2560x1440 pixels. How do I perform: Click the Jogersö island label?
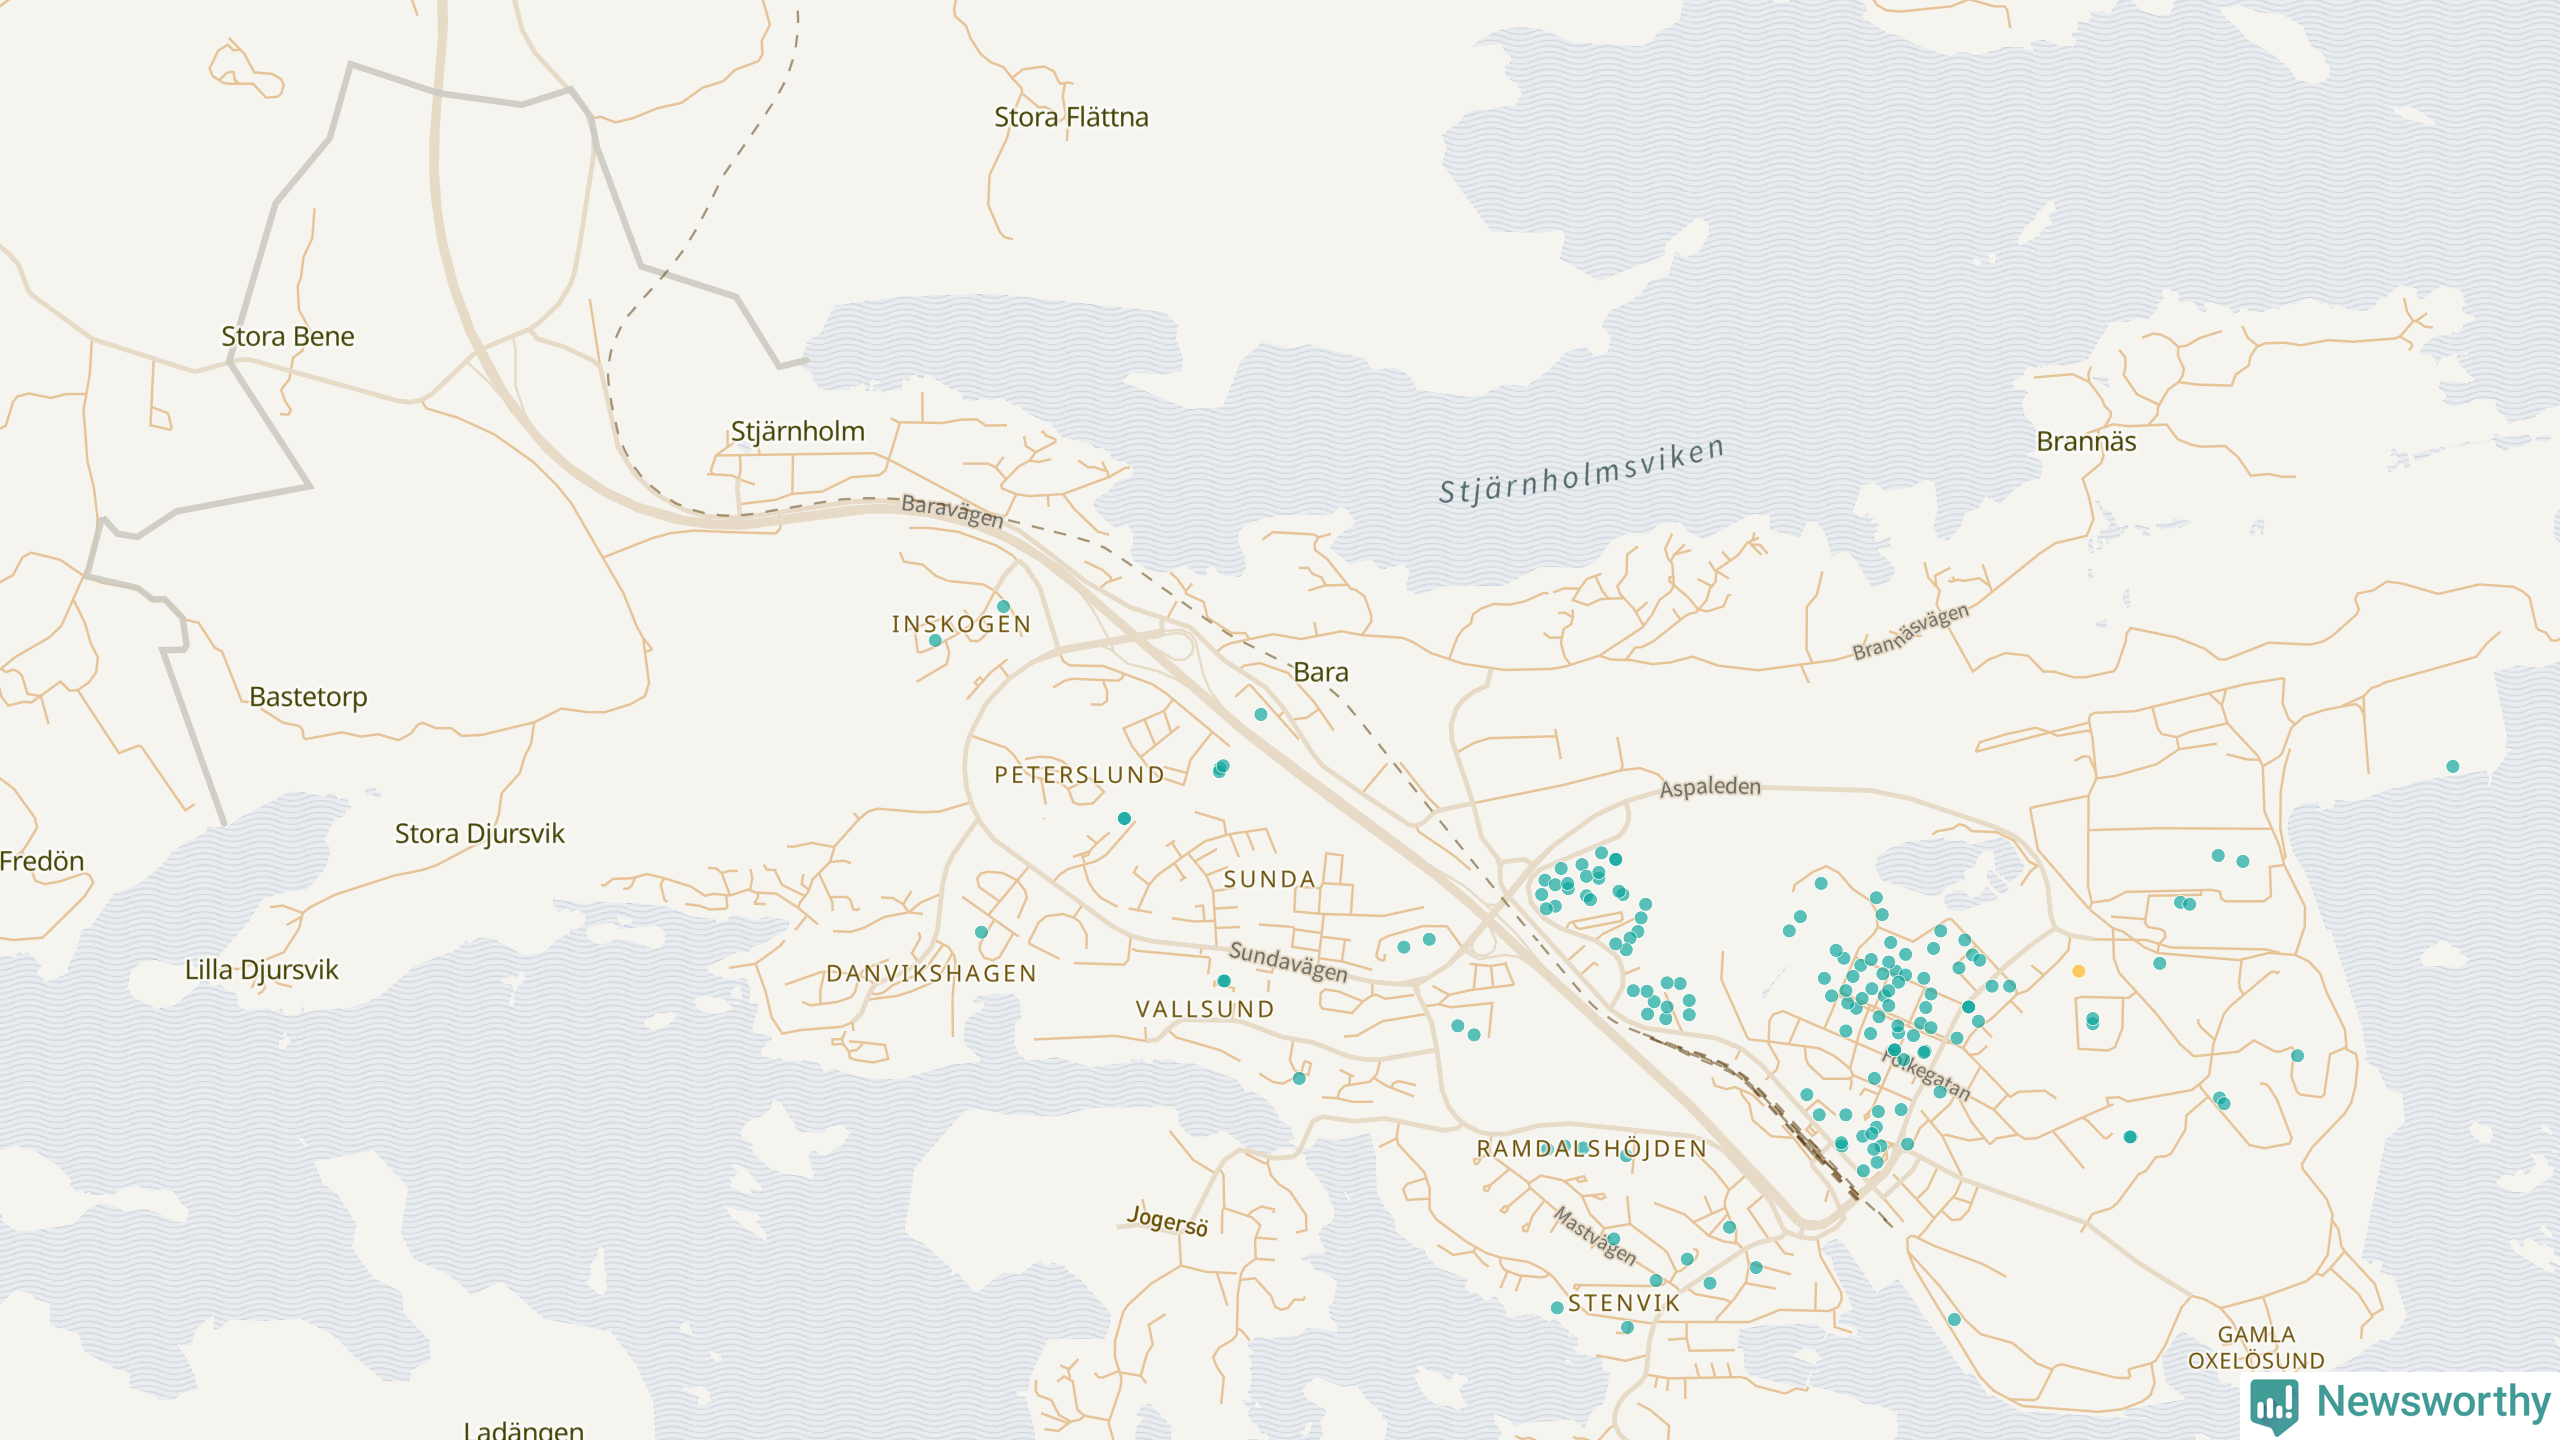(1167, 1220)
